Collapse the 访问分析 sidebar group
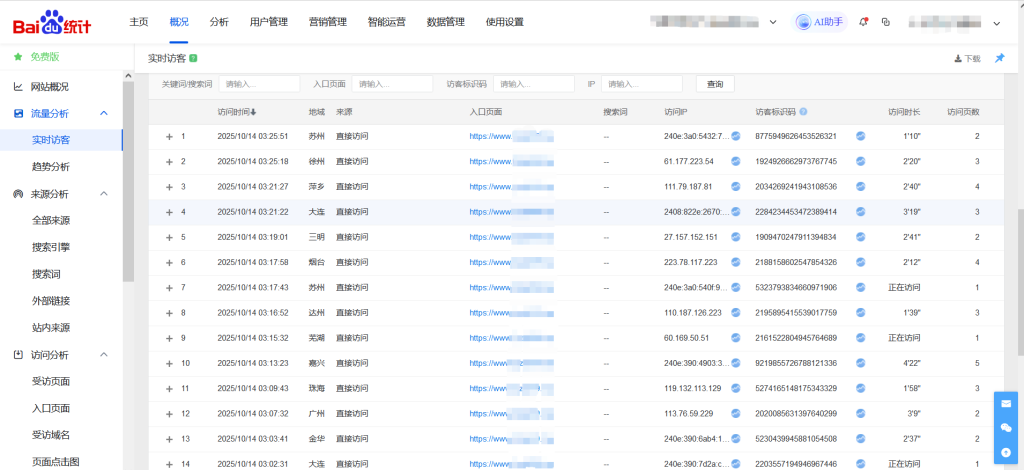The width and height of the screenshot is (1024, 470). pos(103,354)
